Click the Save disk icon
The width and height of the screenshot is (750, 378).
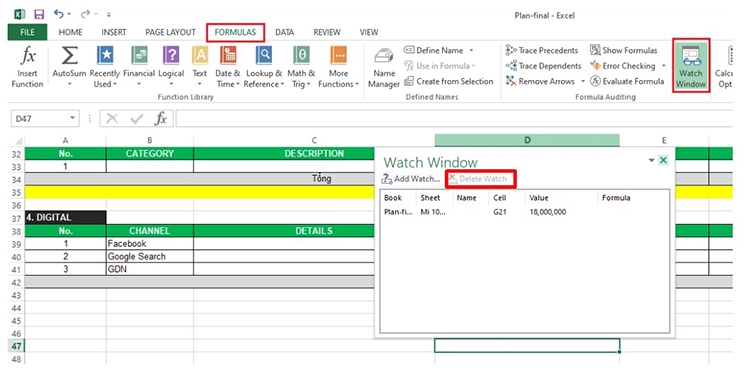click(39, 14)
